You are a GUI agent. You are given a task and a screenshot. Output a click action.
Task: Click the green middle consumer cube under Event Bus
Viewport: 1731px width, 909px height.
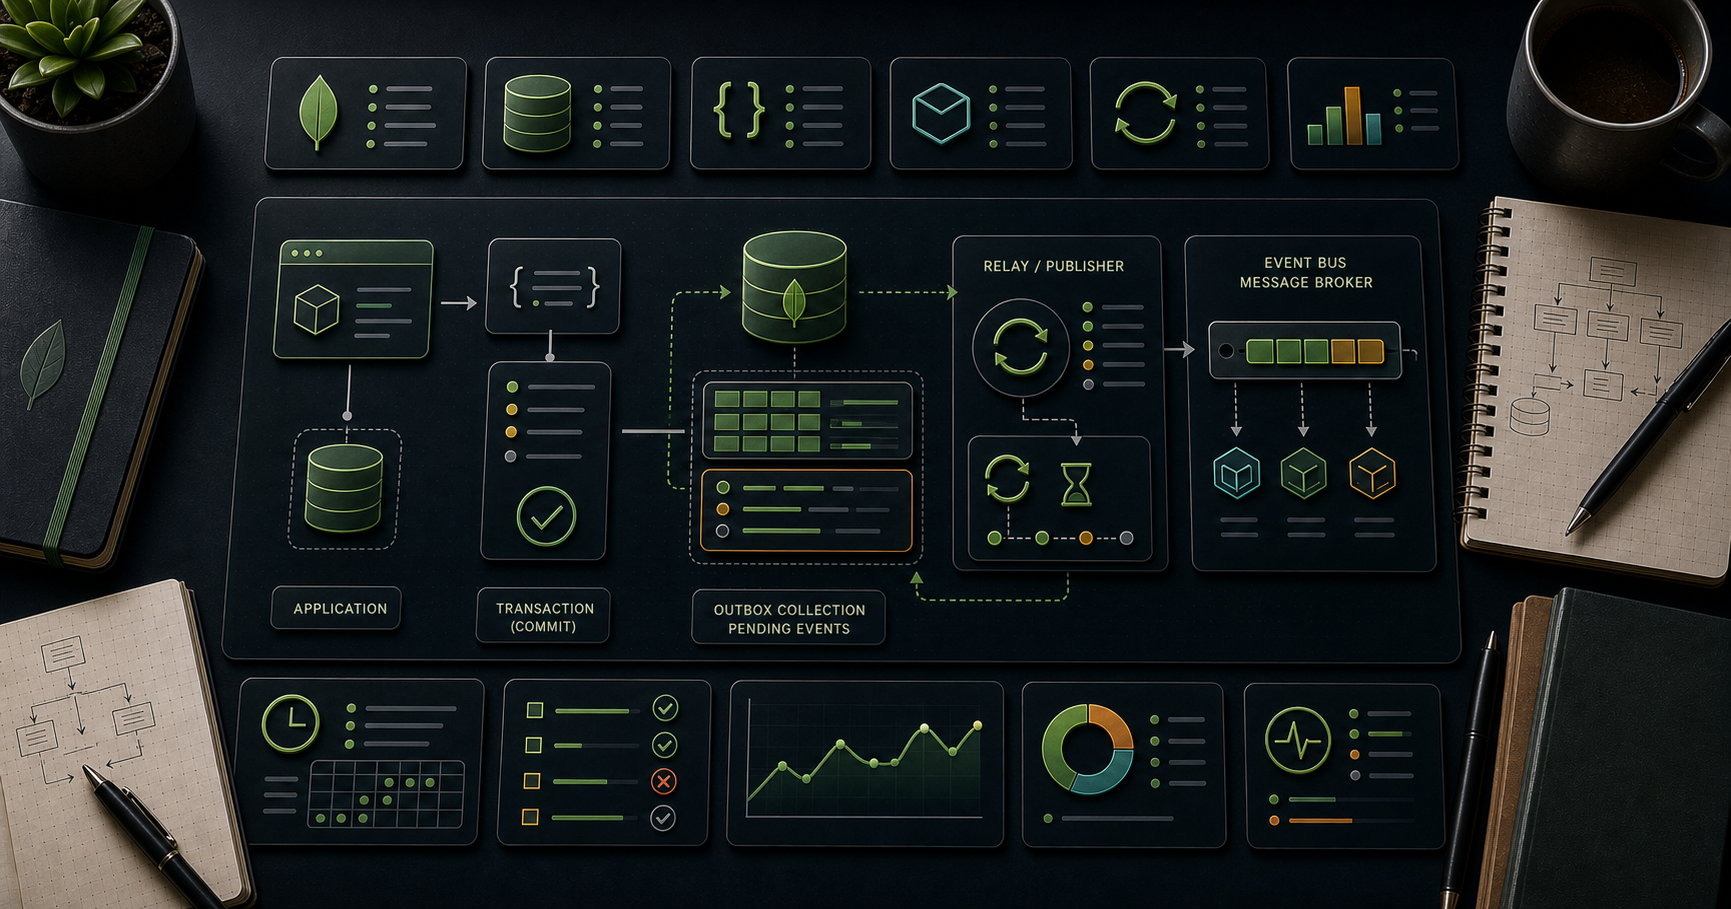click(1304, 473)
